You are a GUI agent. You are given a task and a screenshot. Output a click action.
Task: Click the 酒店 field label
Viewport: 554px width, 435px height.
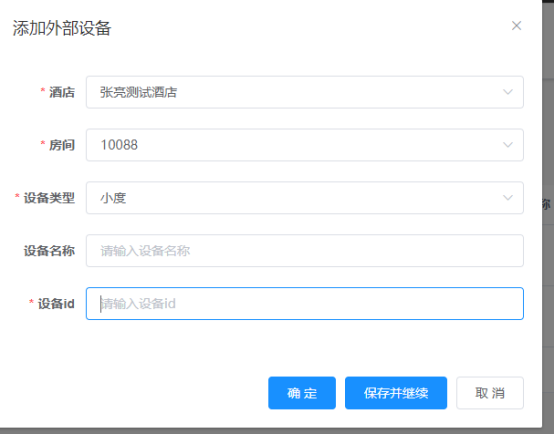coord(62,92)
